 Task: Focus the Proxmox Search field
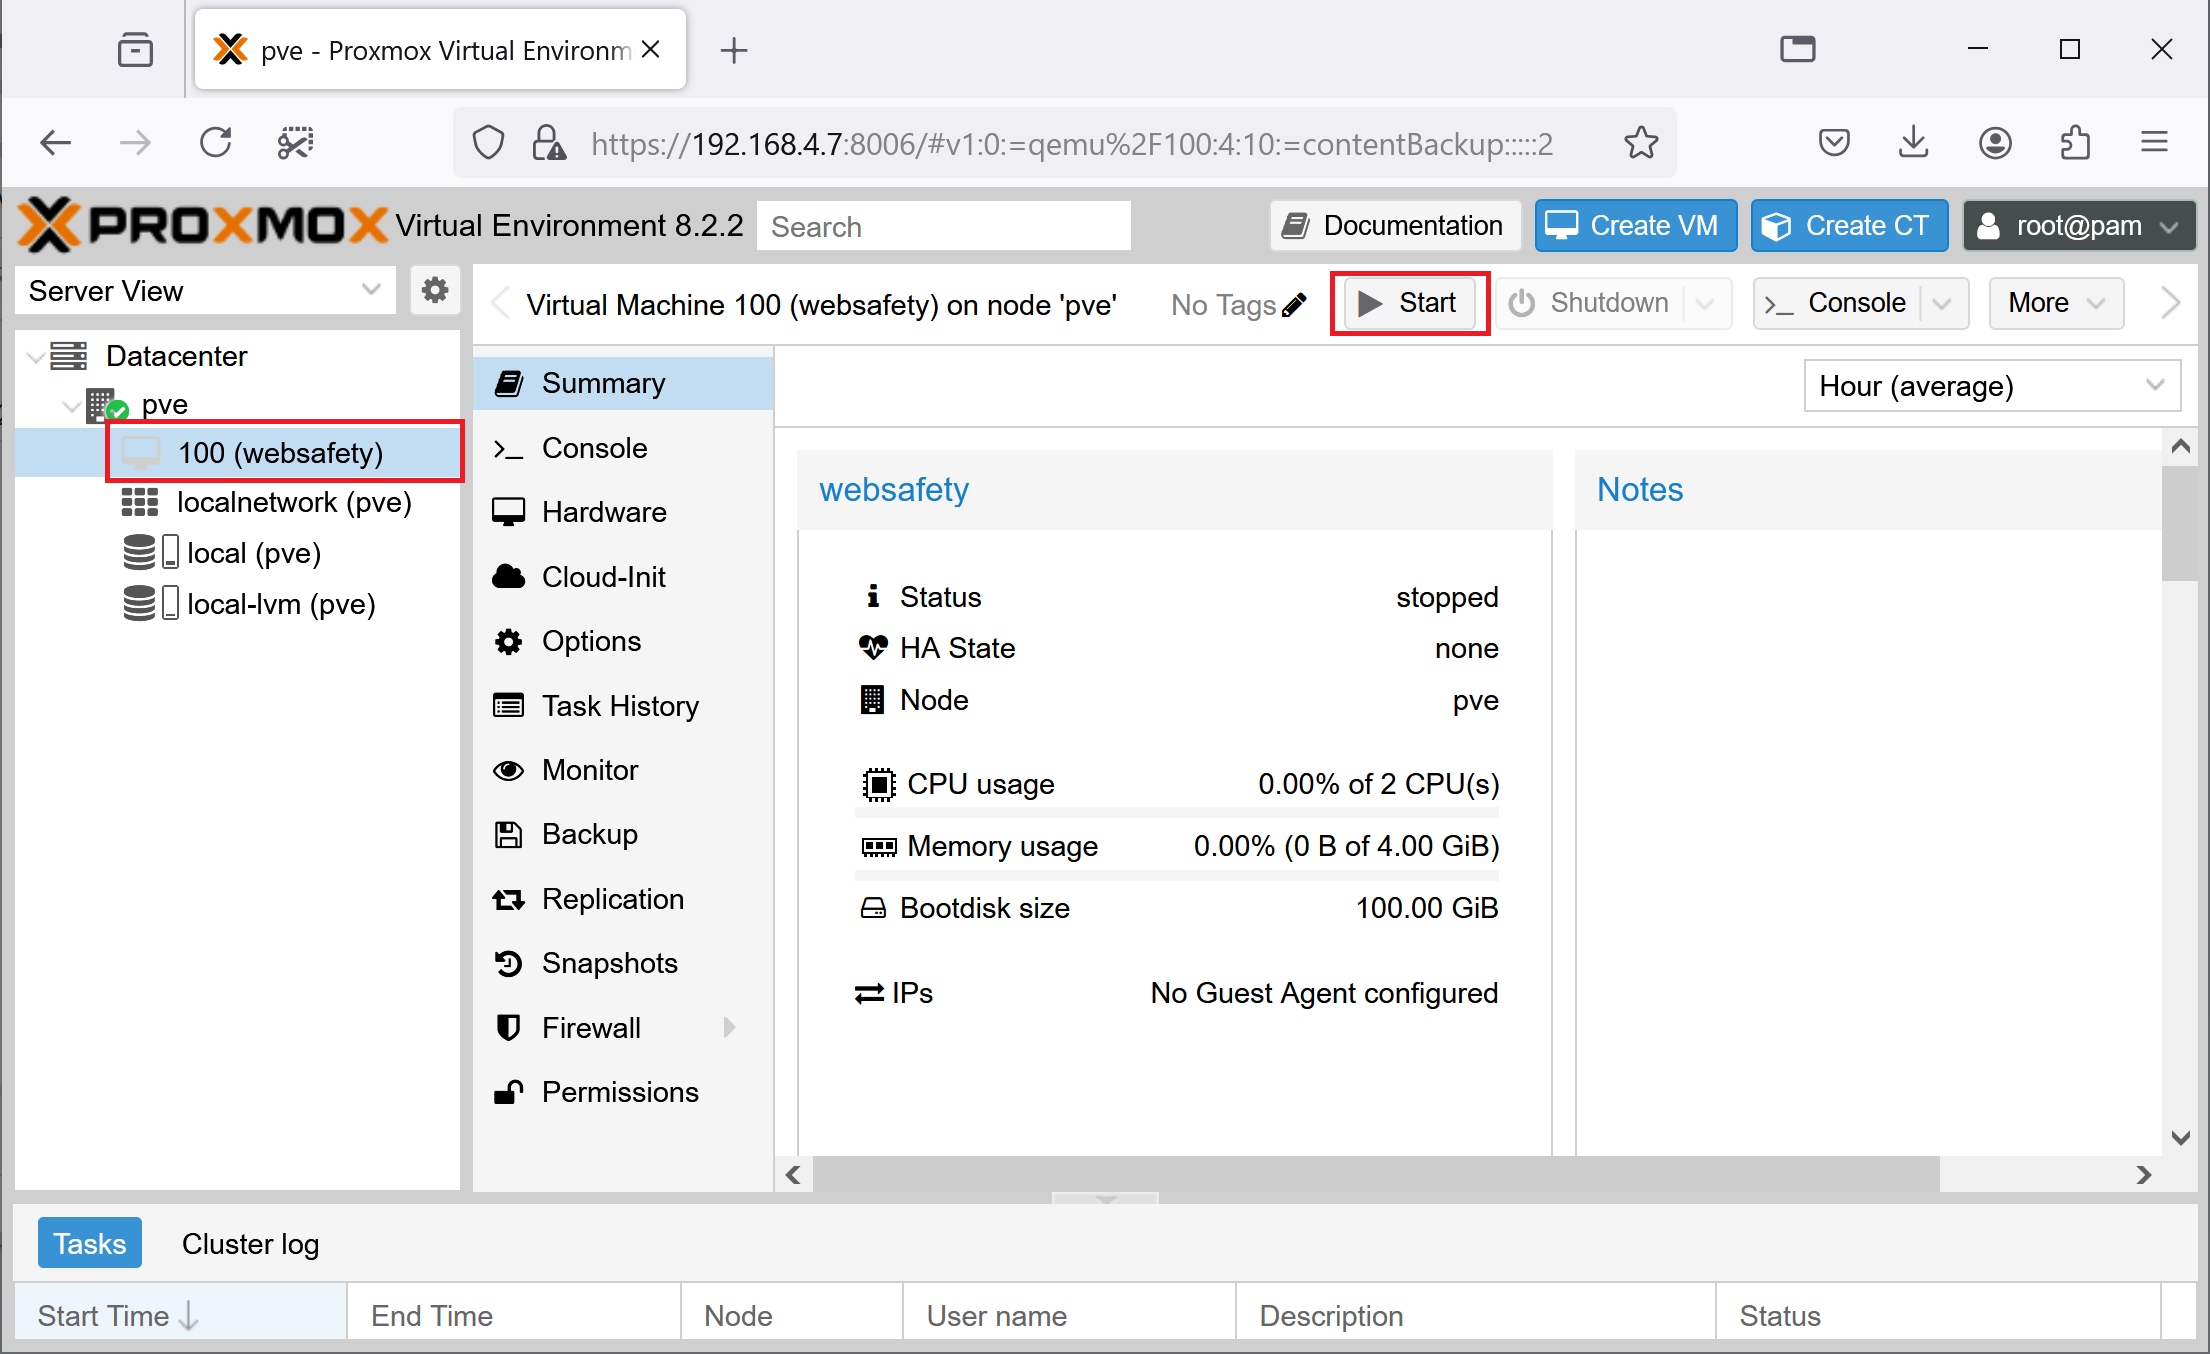[x=944, y=226]
